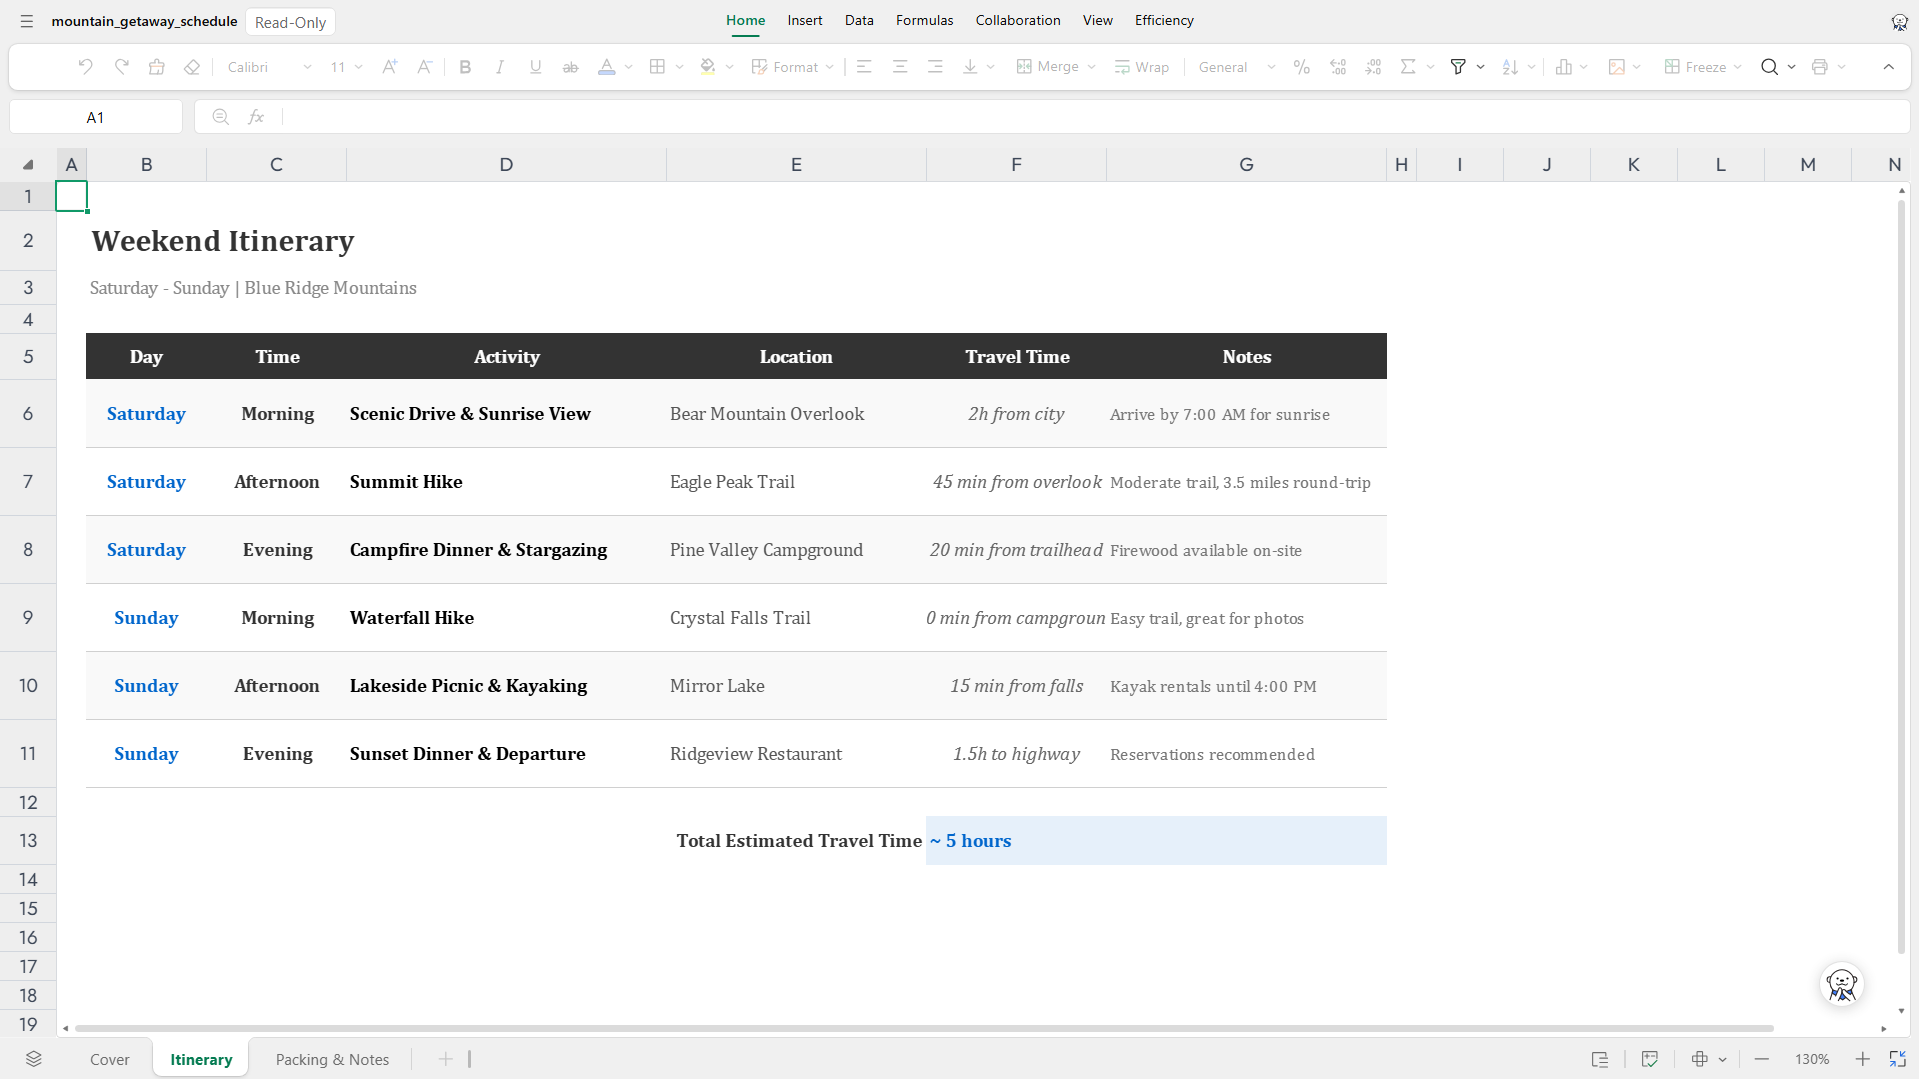Viewport: 1919px width, 1079px height.
Task: Click the Borders icon
Action: (x=657, y=67)
